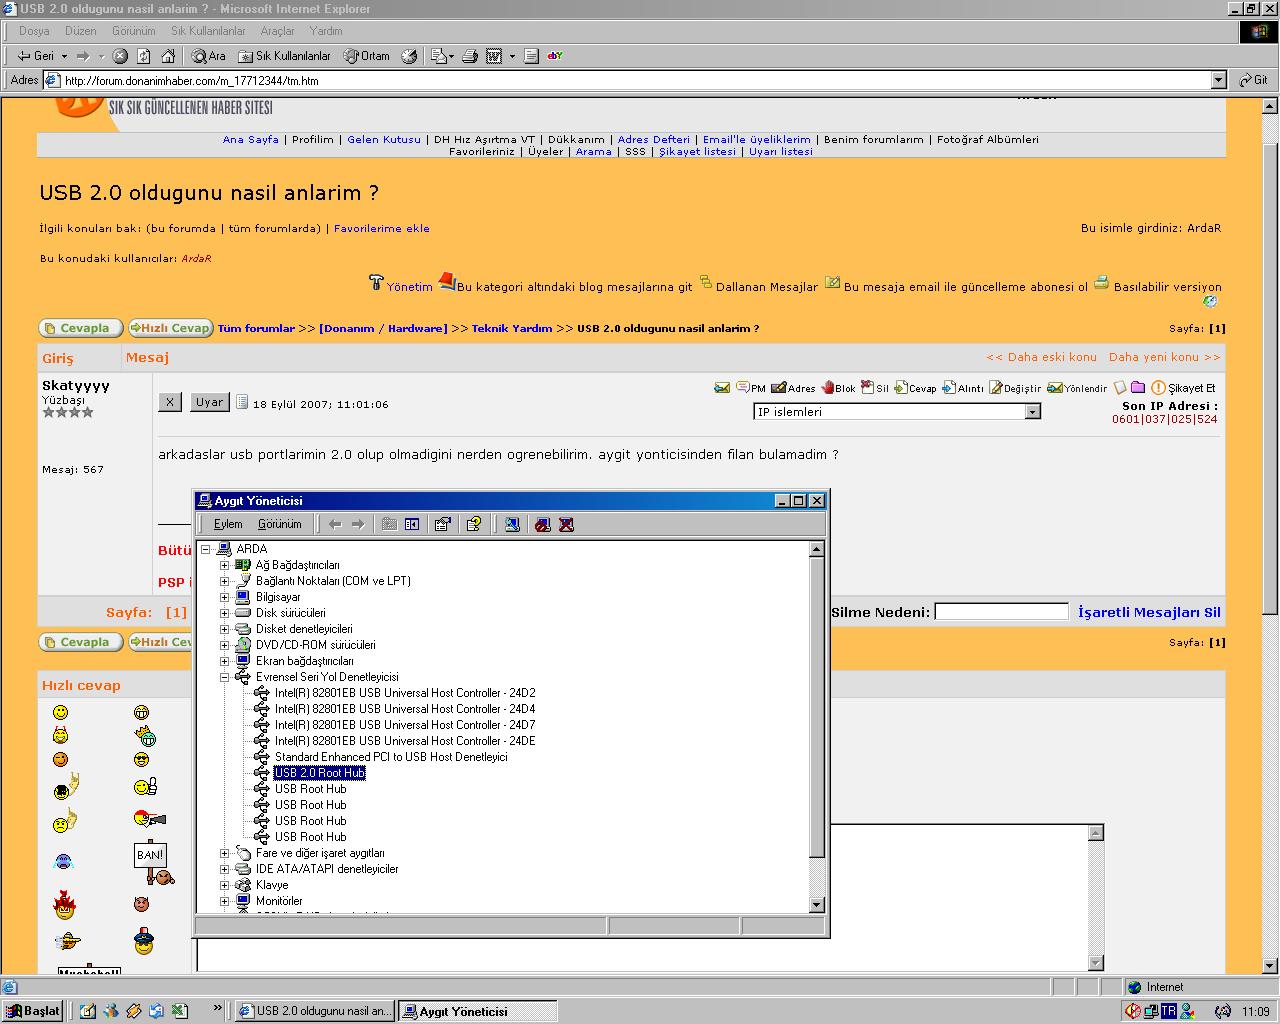
Task: Click Favorilerime ekle link
Action: click(x=381, y=228)
